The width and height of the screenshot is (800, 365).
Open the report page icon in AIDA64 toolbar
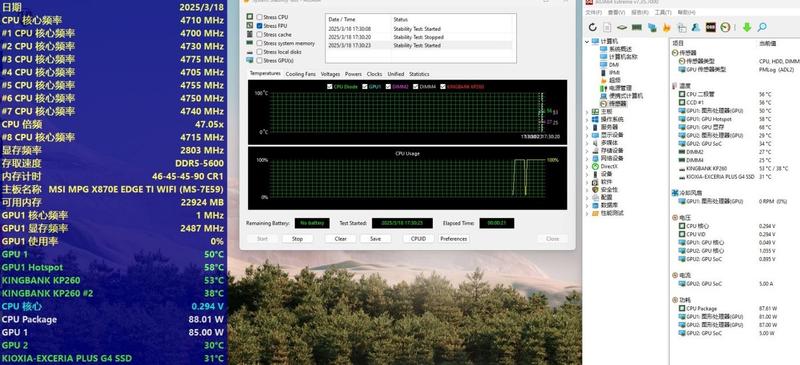click(x=607, y=28)
